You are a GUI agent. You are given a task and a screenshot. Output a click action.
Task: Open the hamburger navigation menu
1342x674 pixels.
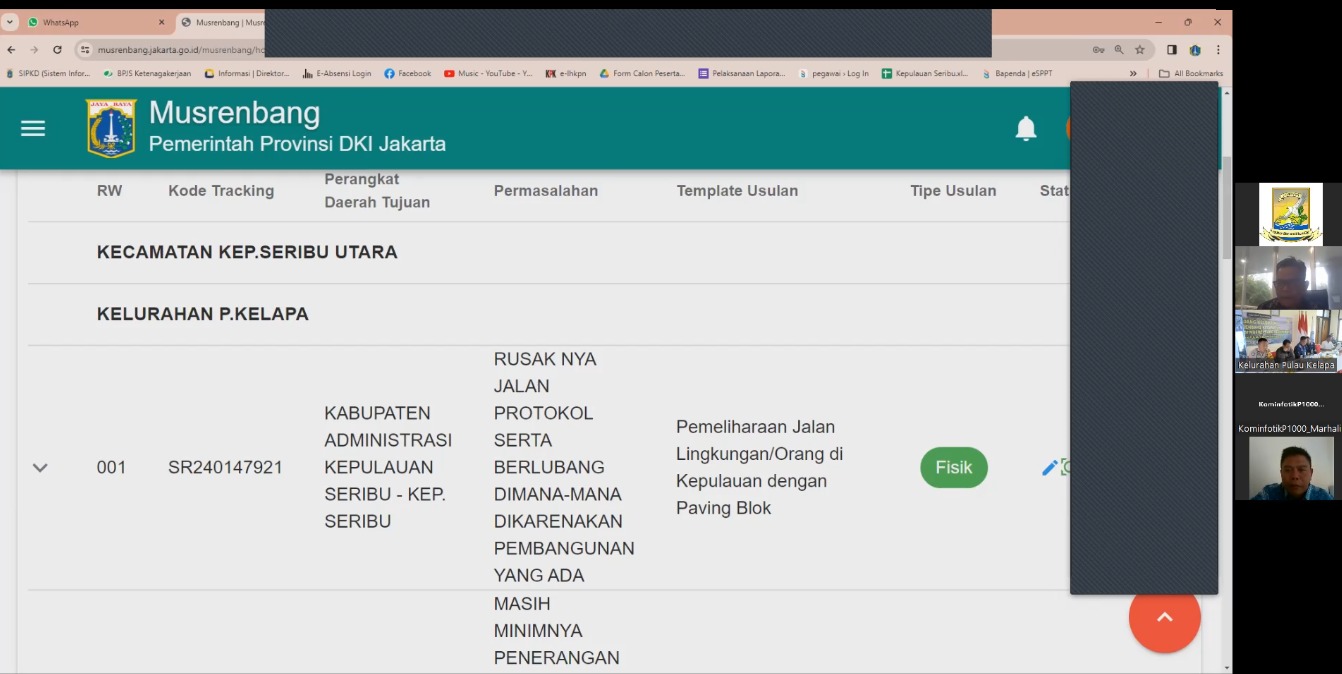[33, 128]
